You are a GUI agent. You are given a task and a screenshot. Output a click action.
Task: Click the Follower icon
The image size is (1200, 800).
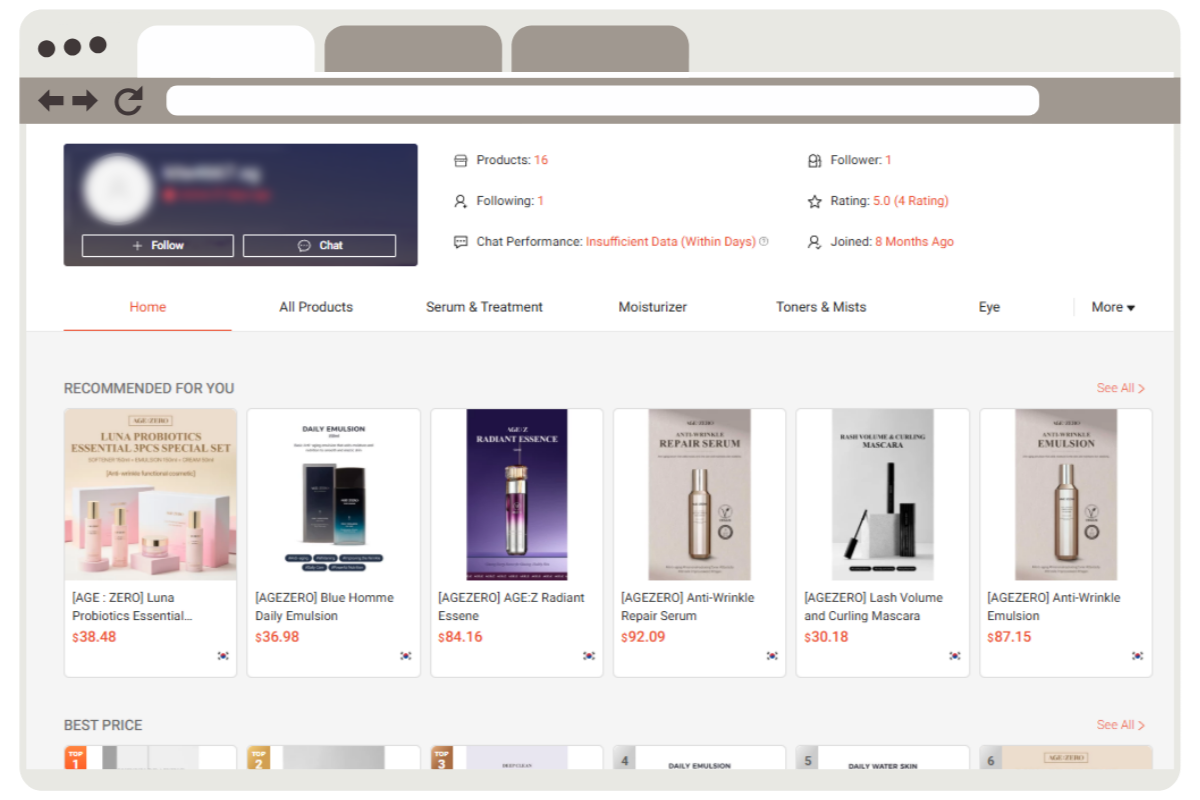click(814, 160)
